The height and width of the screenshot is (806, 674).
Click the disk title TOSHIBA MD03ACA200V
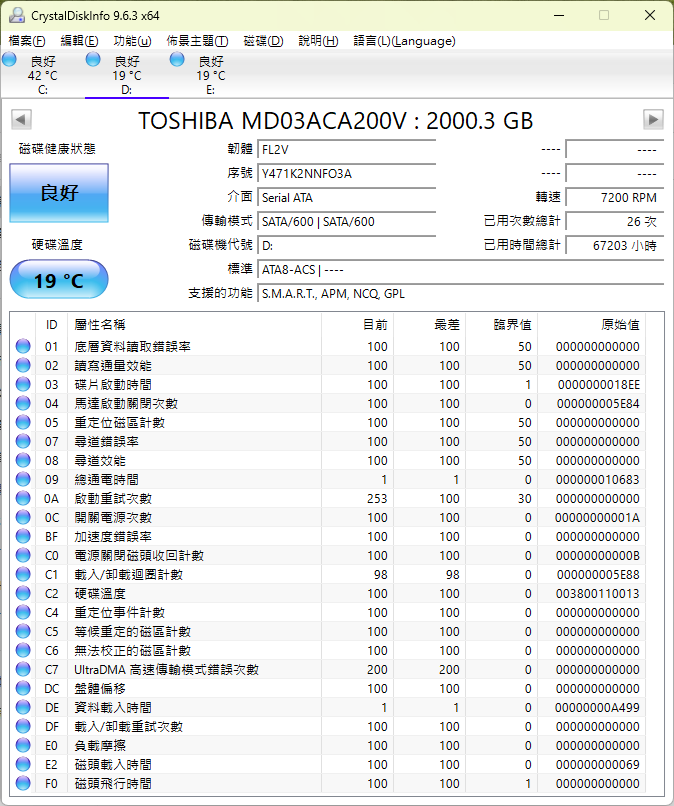point(336,121)
